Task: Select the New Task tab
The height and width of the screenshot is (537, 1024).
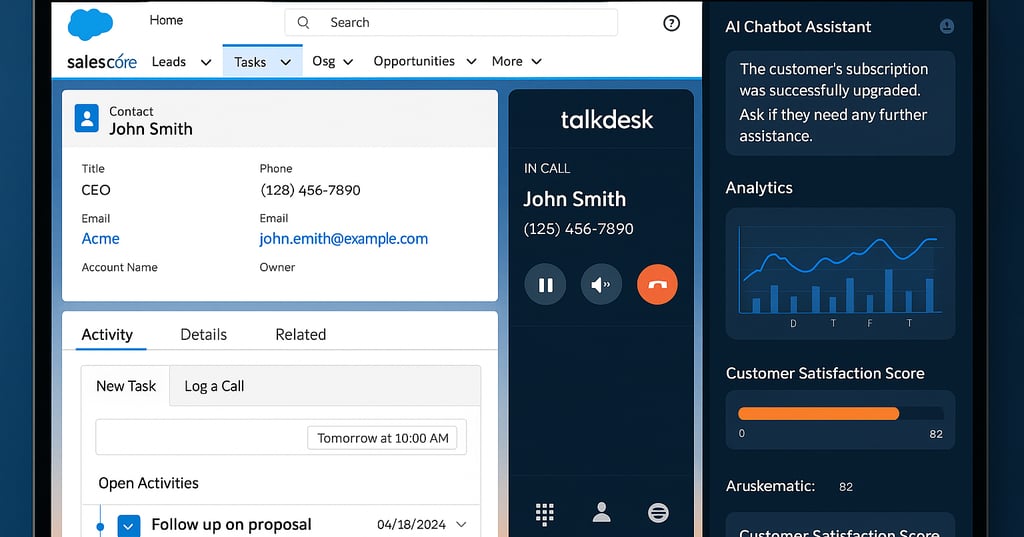Action: pyautogui.click(x=125, y=386)
